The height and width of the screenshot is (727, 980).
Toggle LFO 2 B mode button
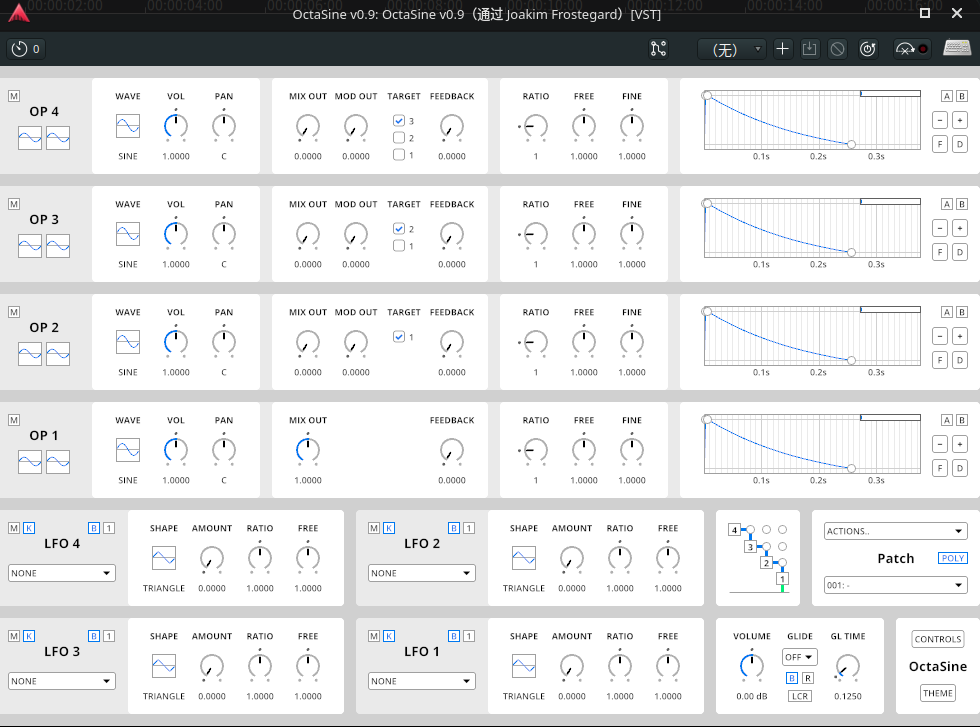pyautogui.click(x=454, y=528)
